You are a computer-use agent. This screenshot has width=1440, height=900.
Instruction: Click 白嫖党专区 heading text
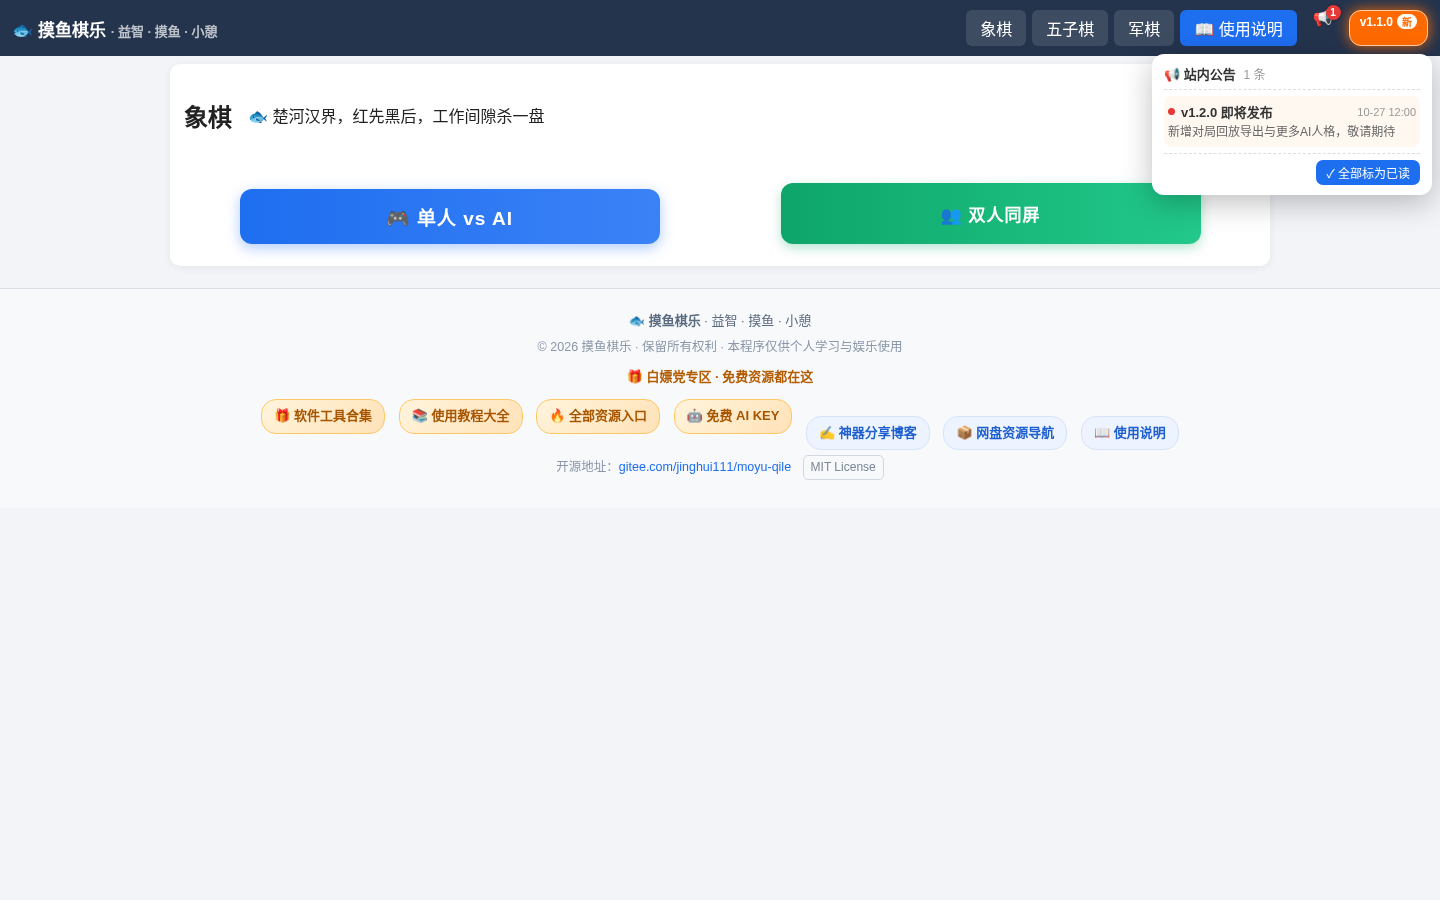tap(720, 377)
